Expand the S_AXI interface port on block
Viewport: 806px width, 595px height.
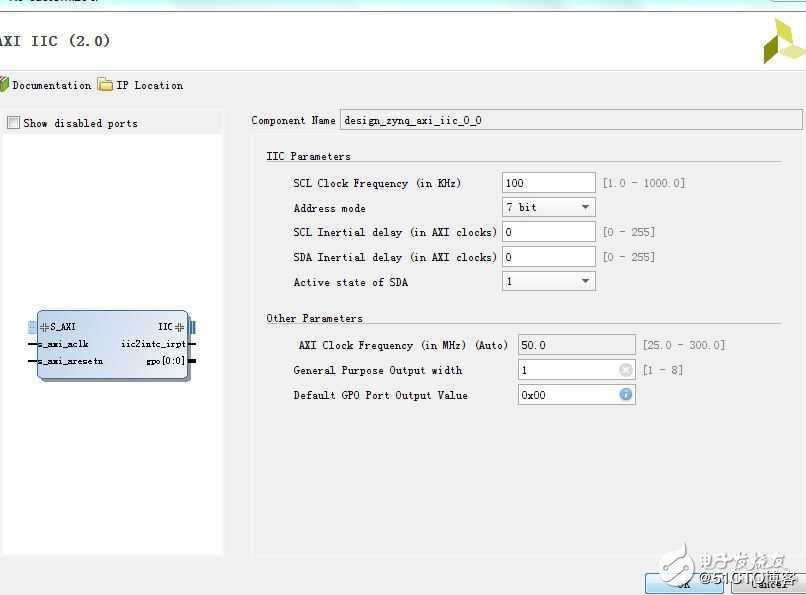[44, 327]
